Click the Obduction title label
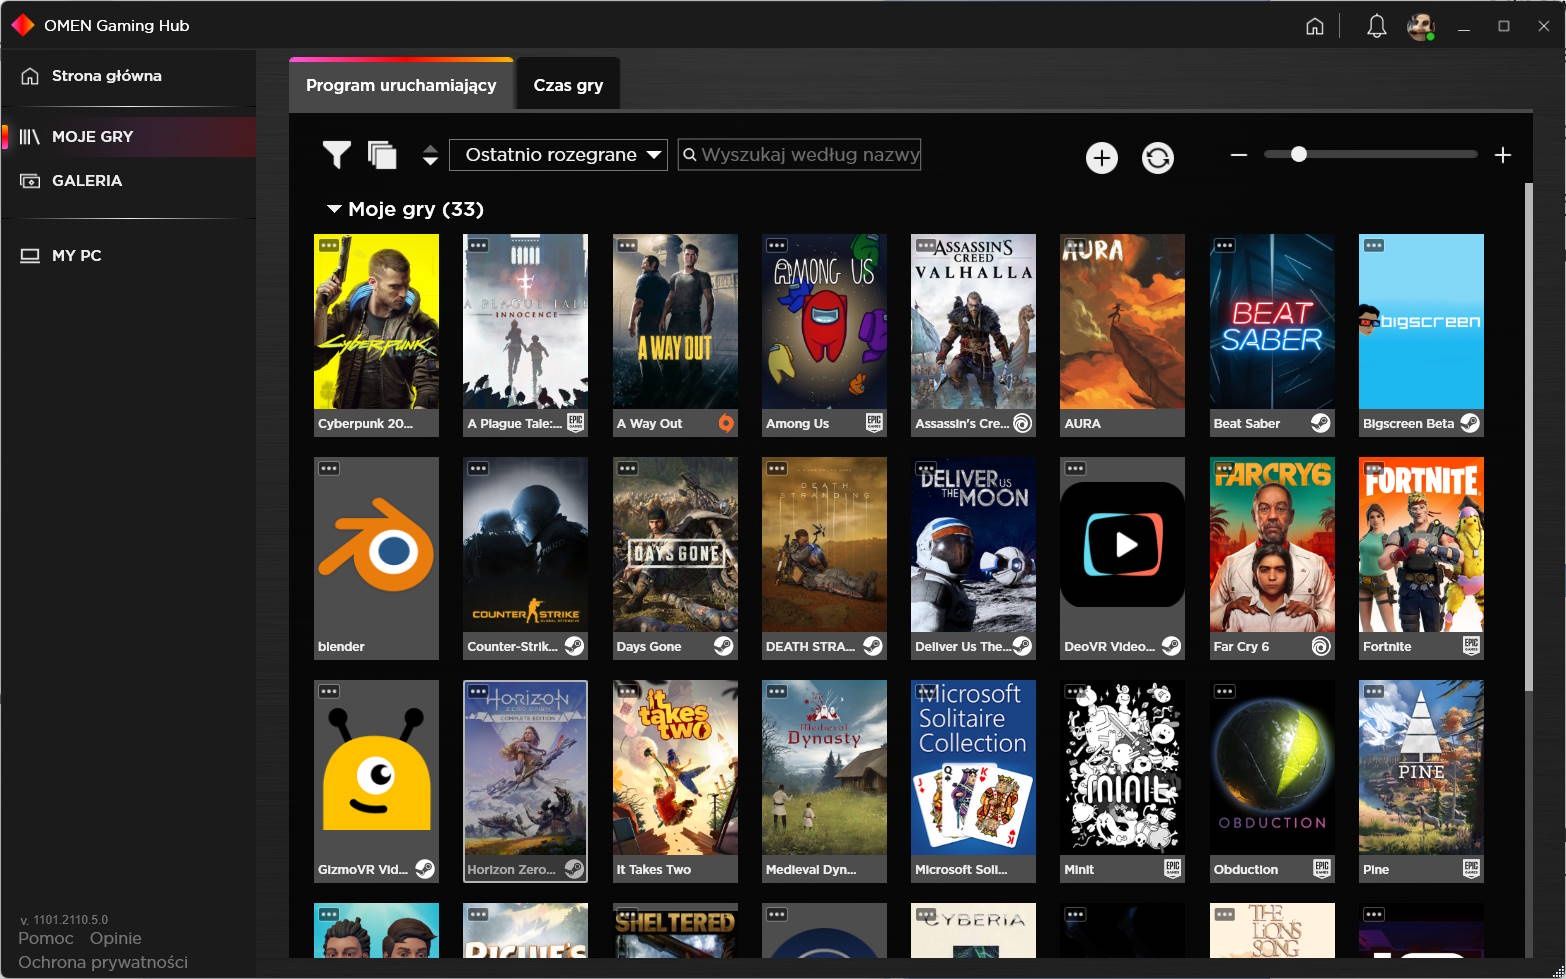Image resolution: width=1566 pixels, height=979 pixels. point(1246,870)
